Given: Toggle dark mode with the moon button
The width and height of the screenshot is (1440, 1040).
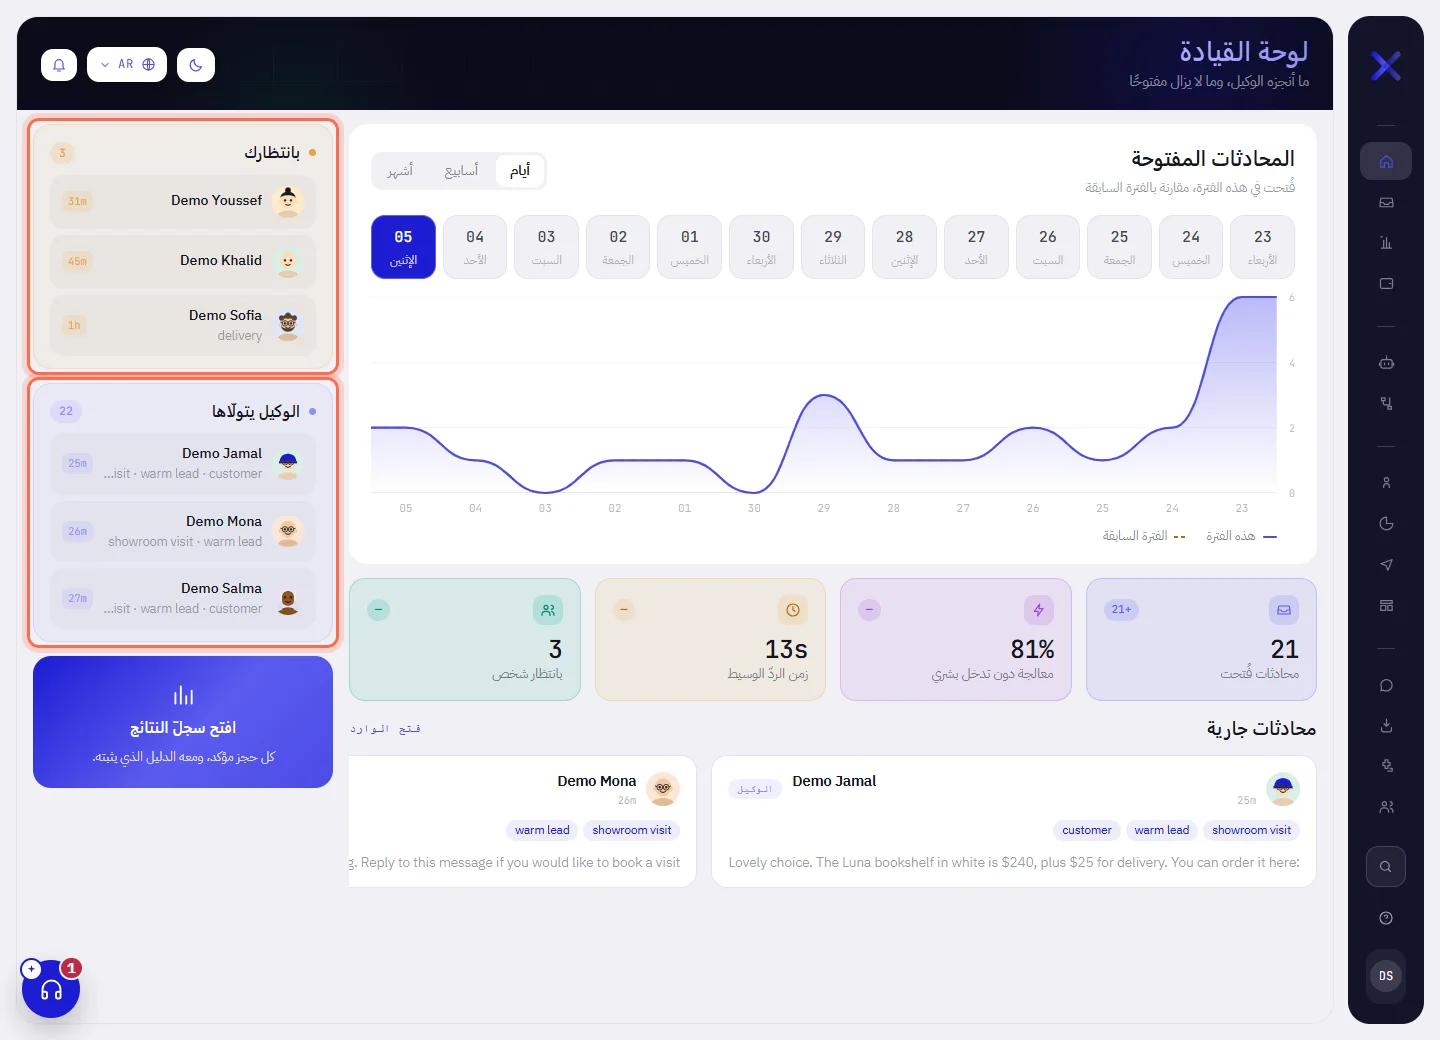Looking at the screenshot, I should [x=196, y=65].
